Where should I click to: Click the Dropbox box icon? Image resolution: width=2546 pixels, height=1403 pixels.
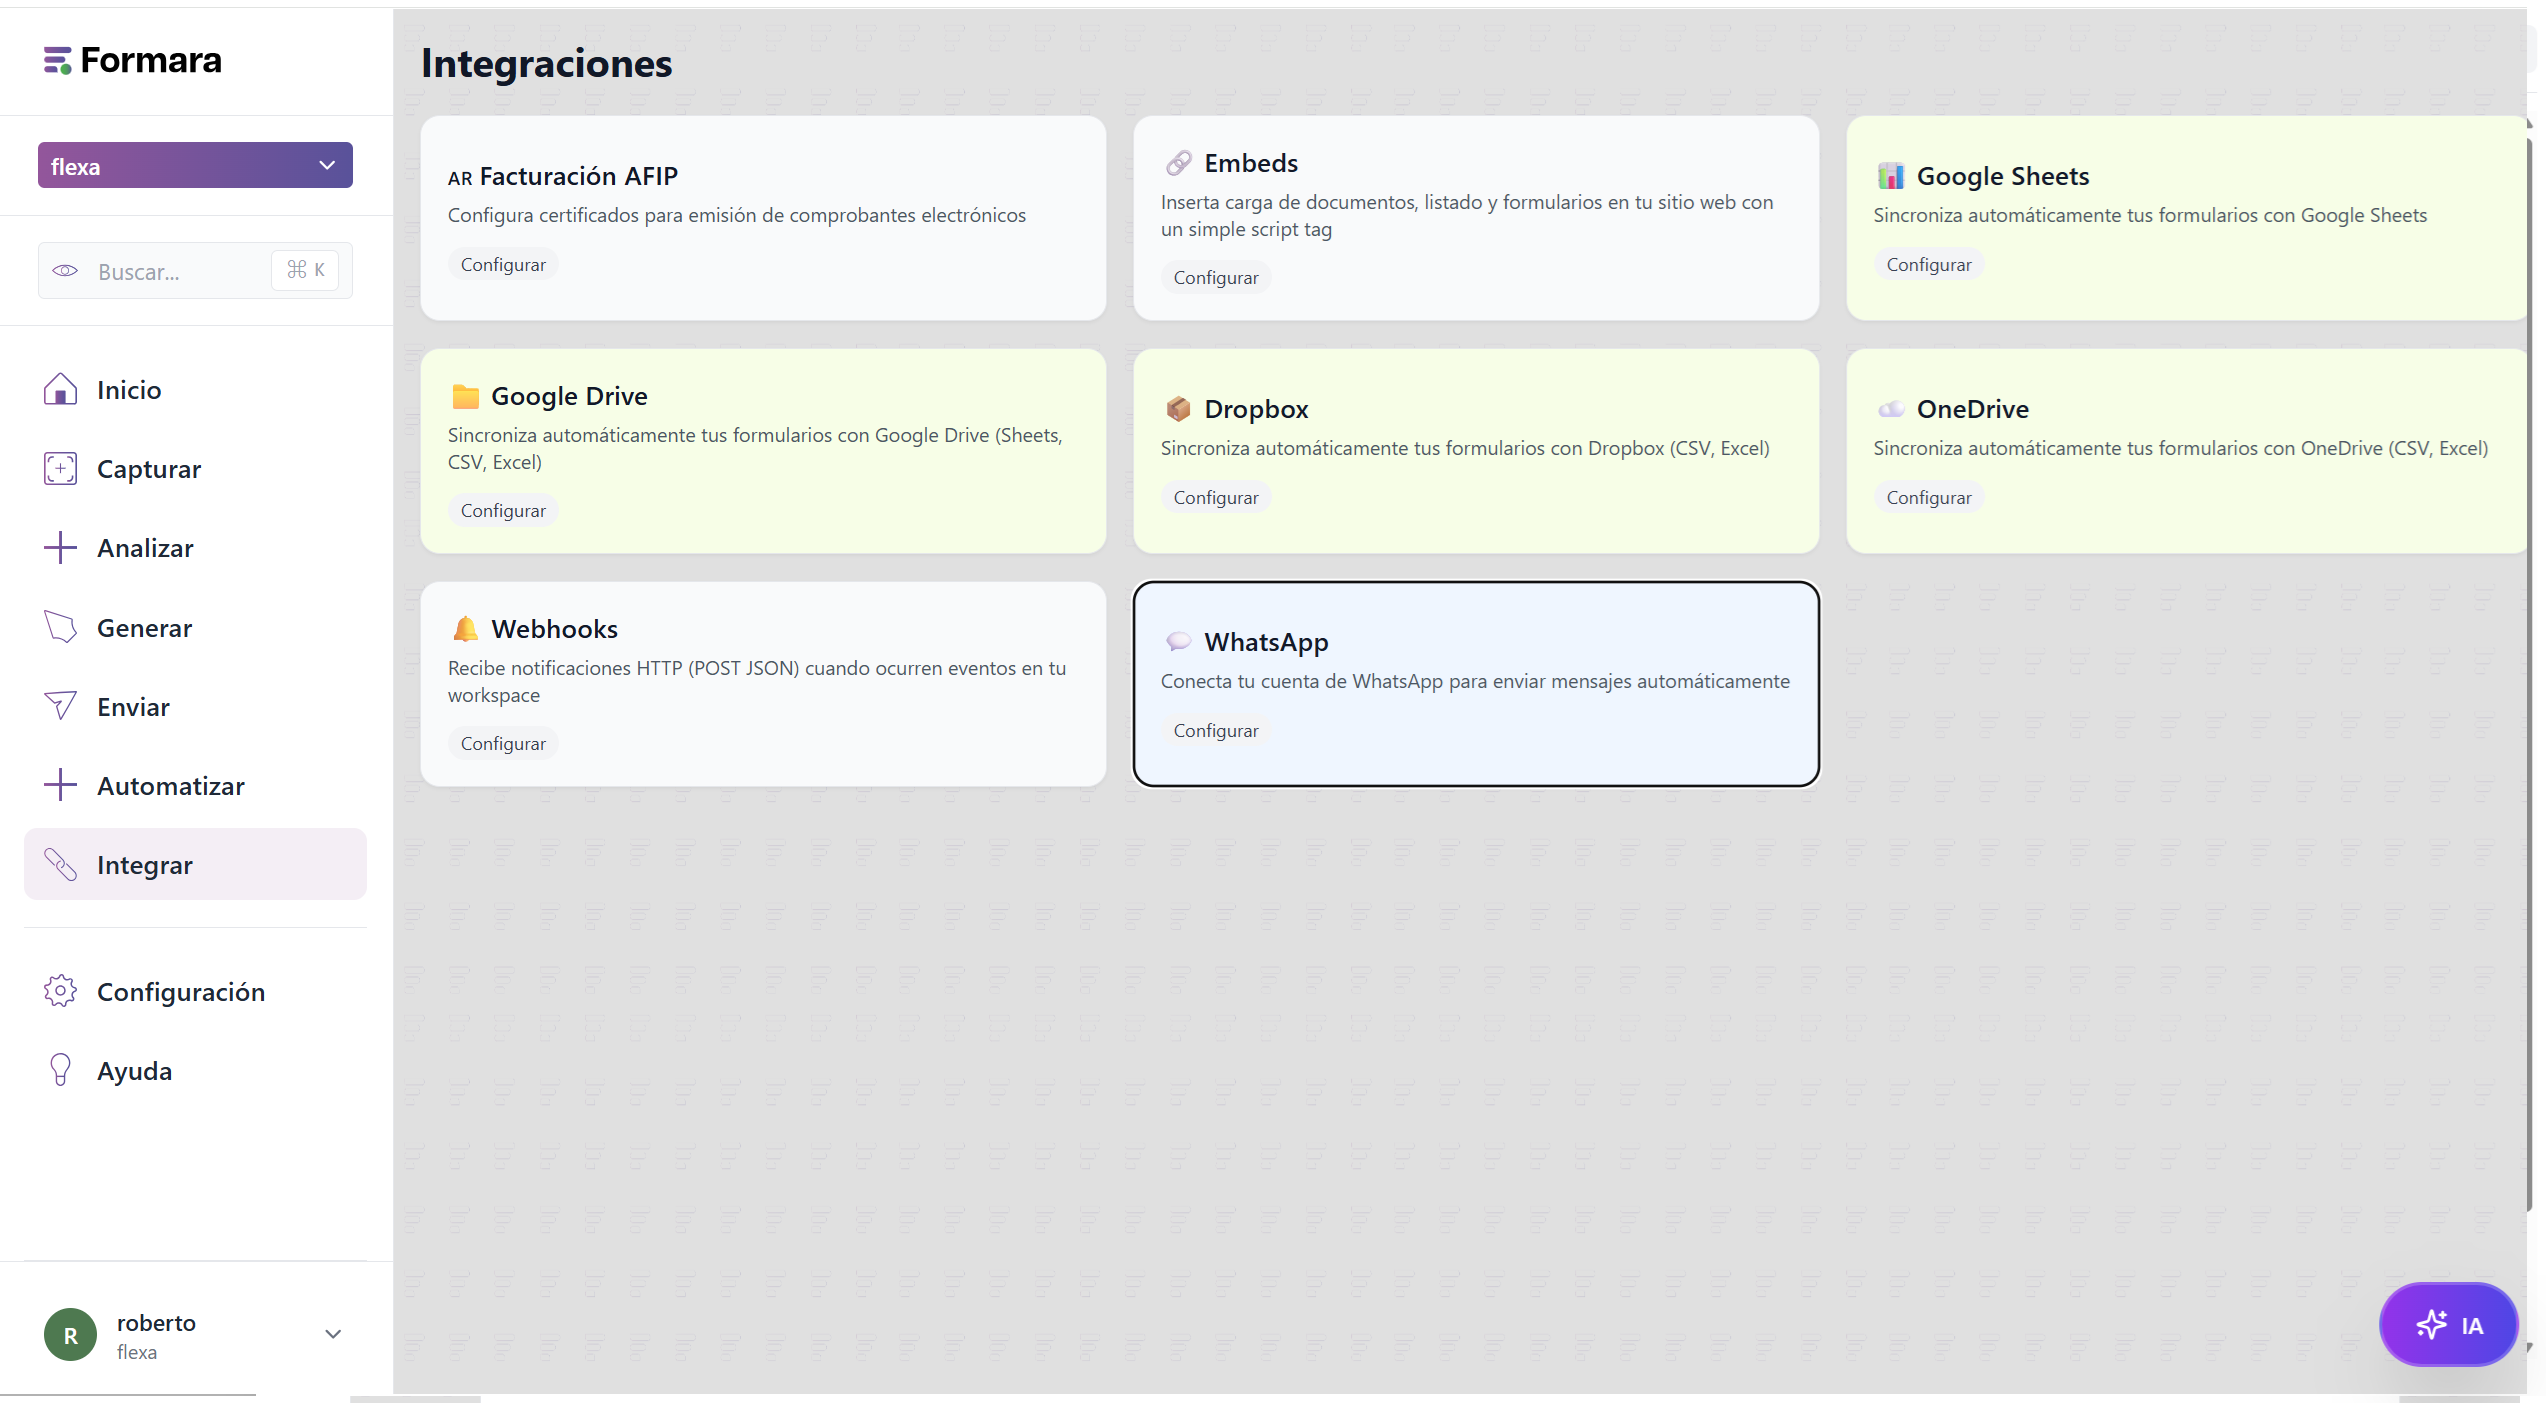point(1178,409)
